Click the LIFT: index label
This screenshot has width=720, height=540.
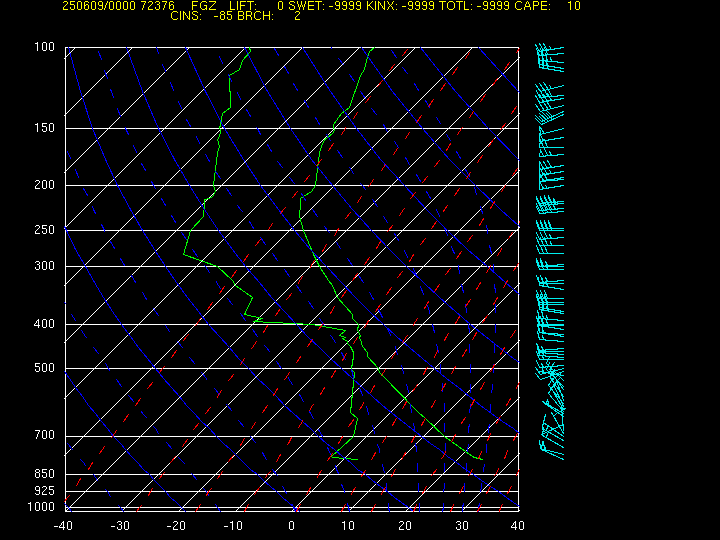point(242,6)
